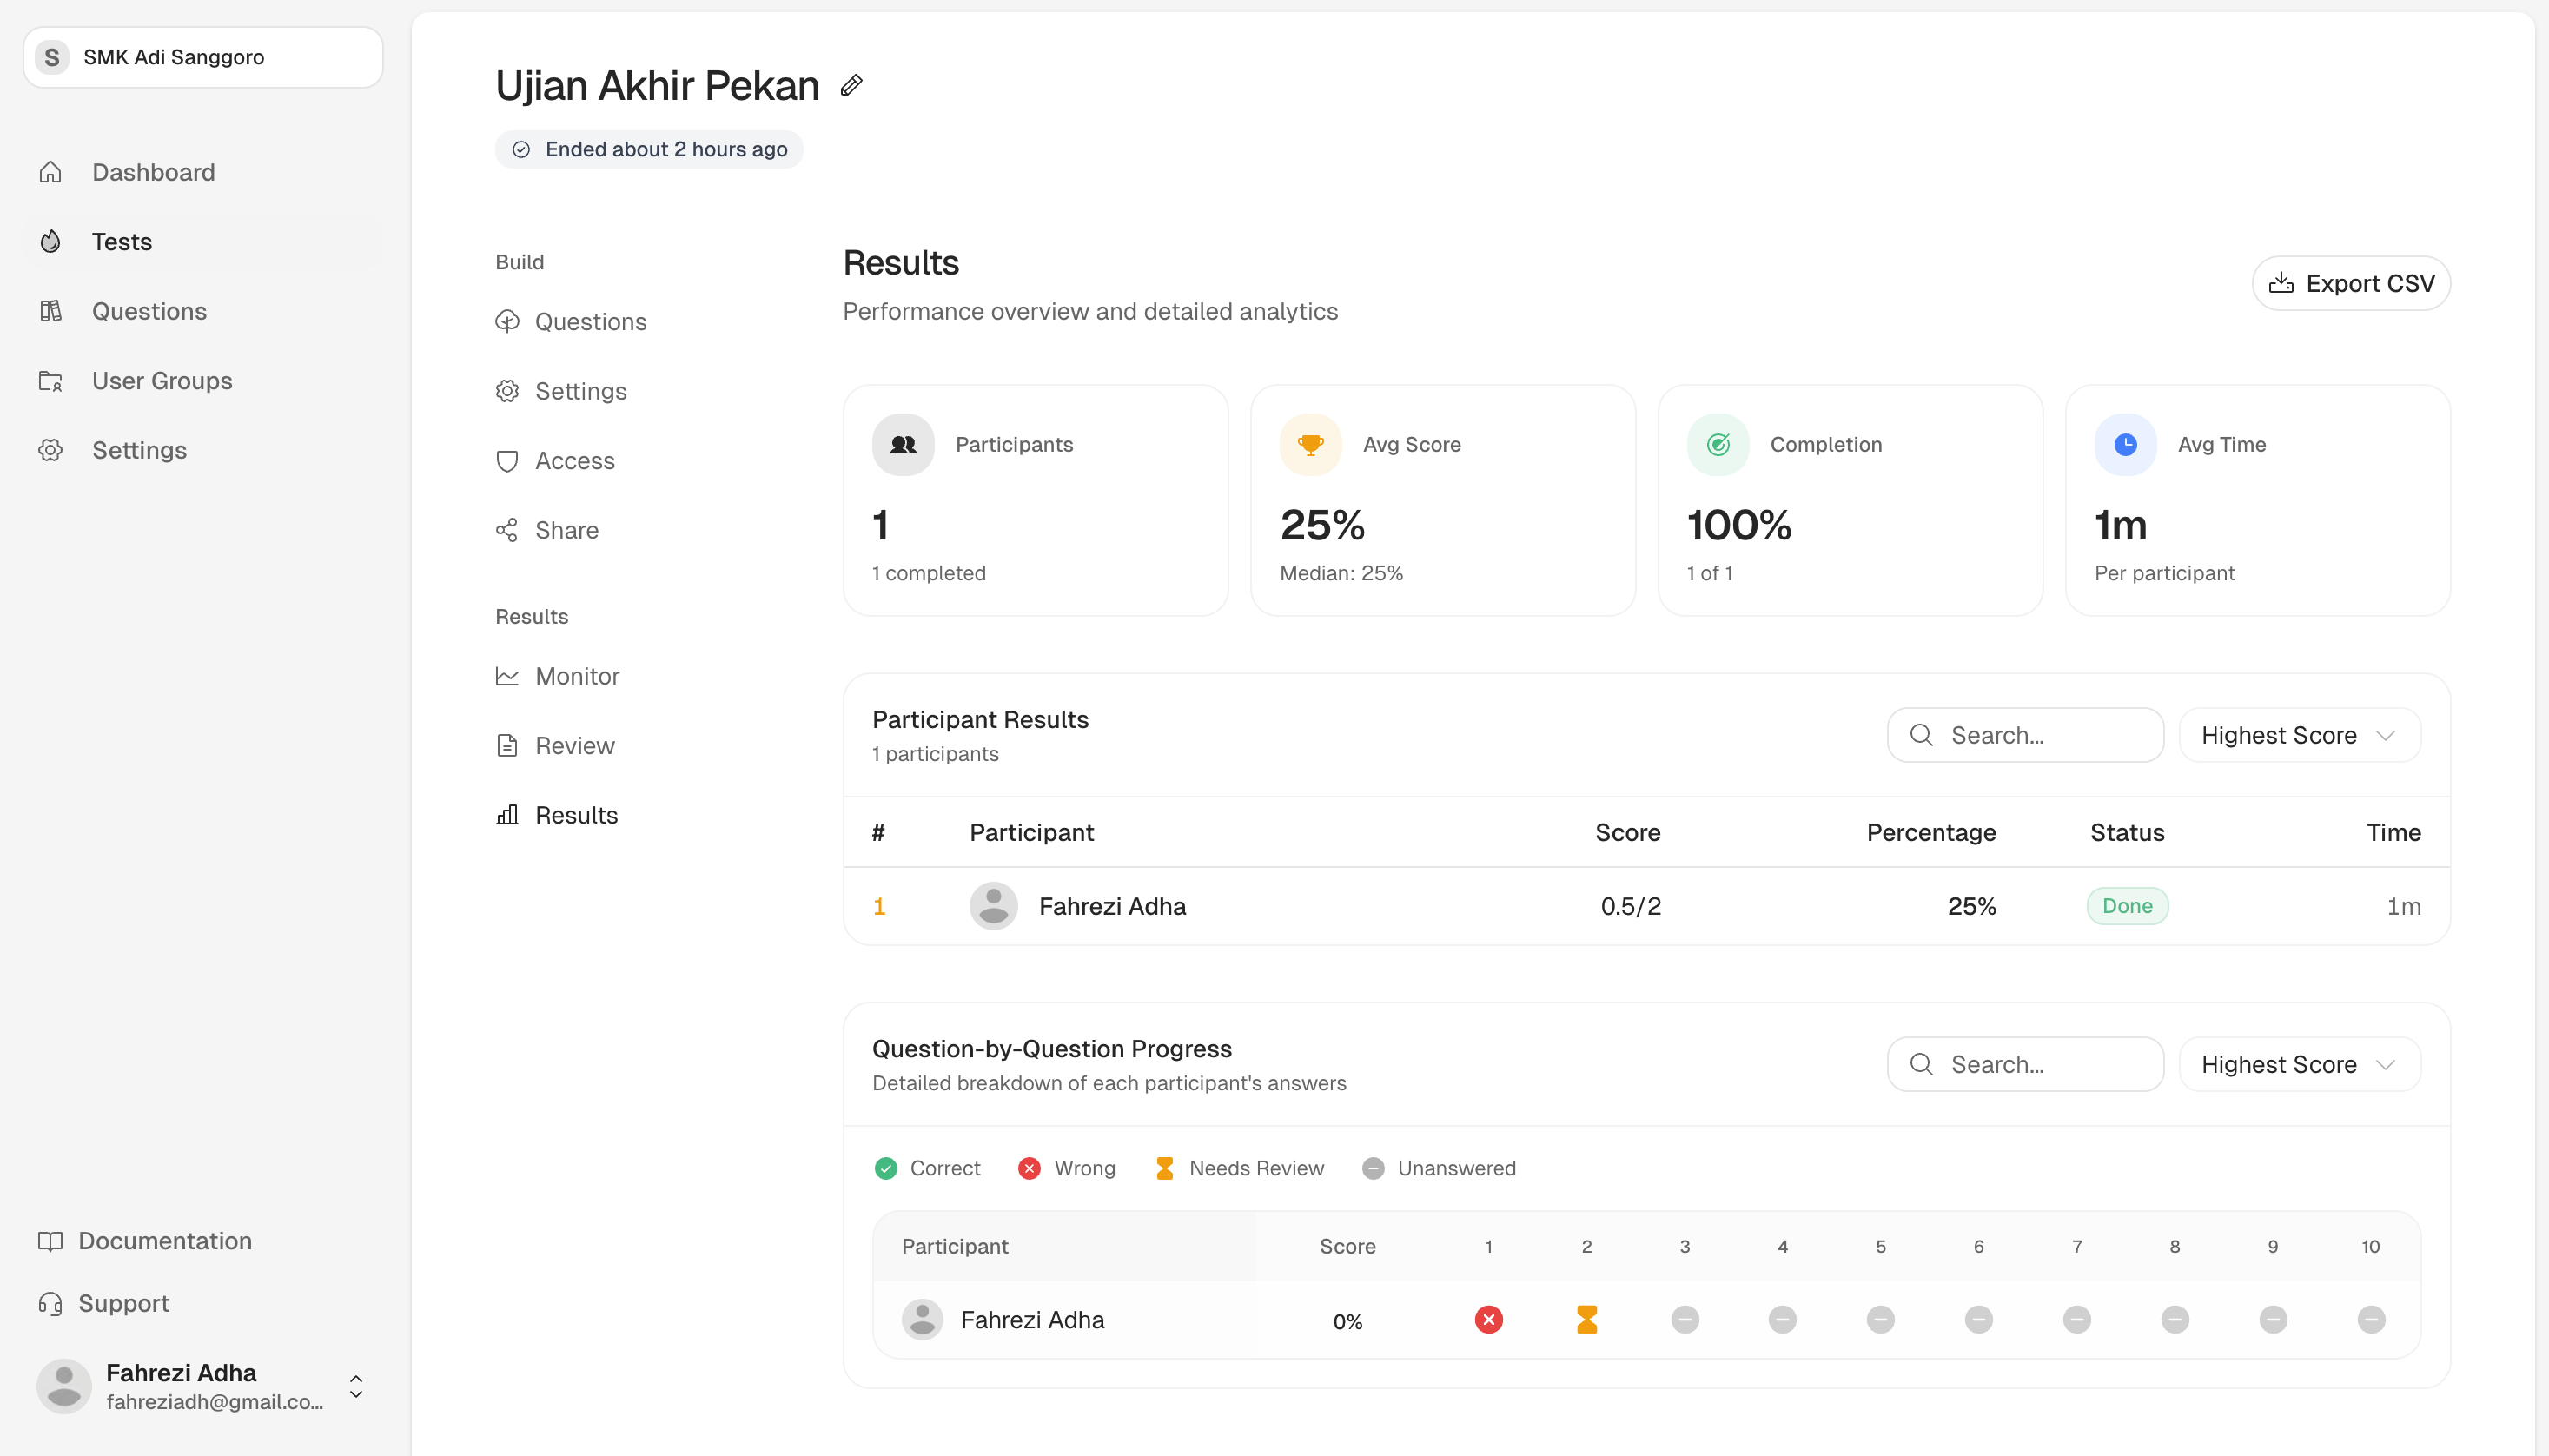Open Settings via the gear icon
Viewport: 2549px width, 1456px height.
[51, 450]
